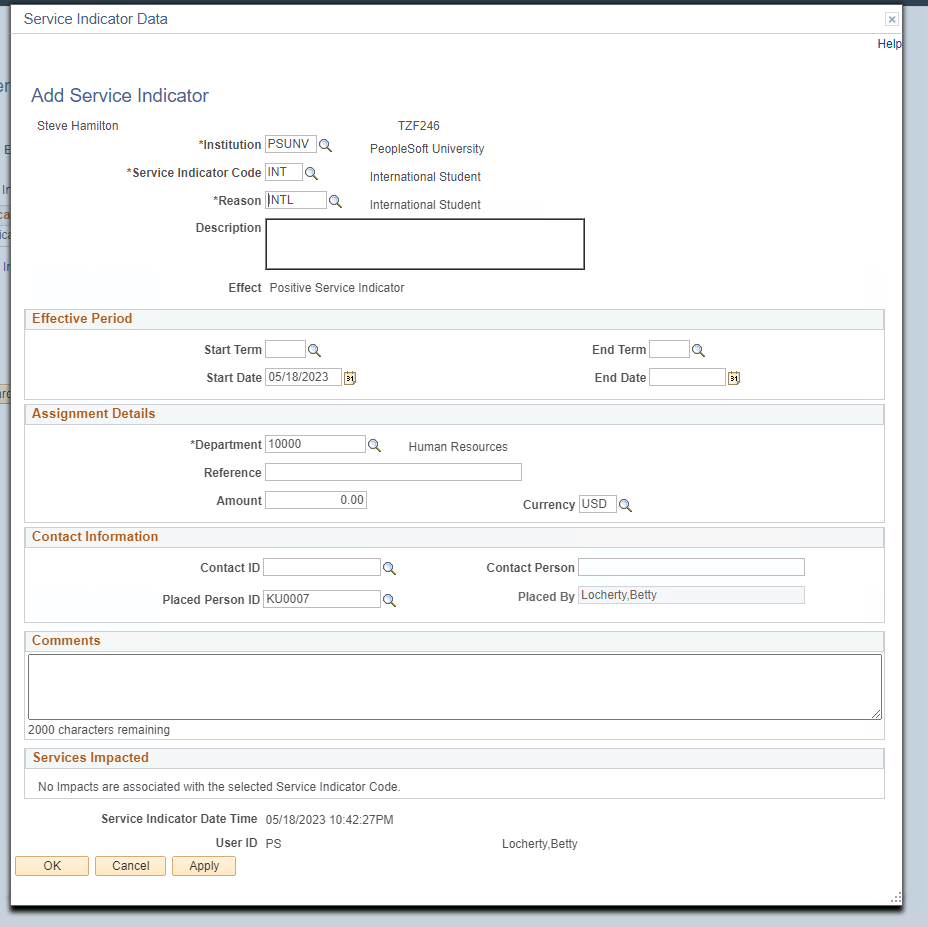Open Start Date calendar picker
The image size is (928, 927).
tap(350, 378)
